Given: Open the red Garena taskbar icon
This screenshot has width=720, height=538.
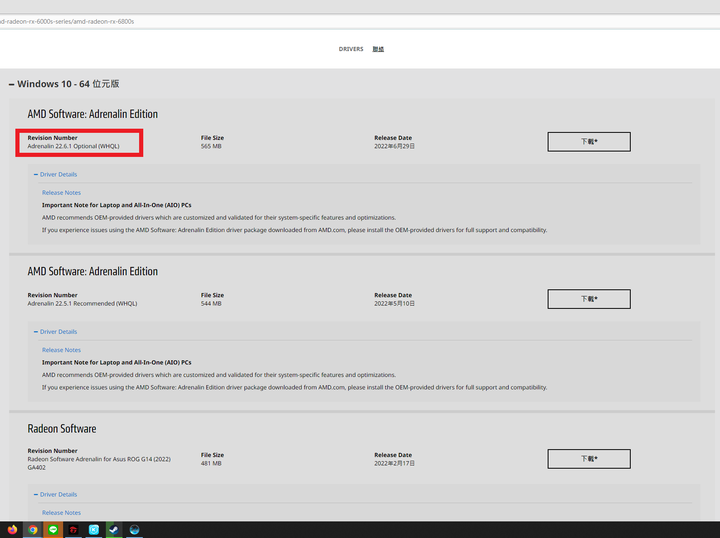Looking at the screenshot, I should click(x=73, y=529).
